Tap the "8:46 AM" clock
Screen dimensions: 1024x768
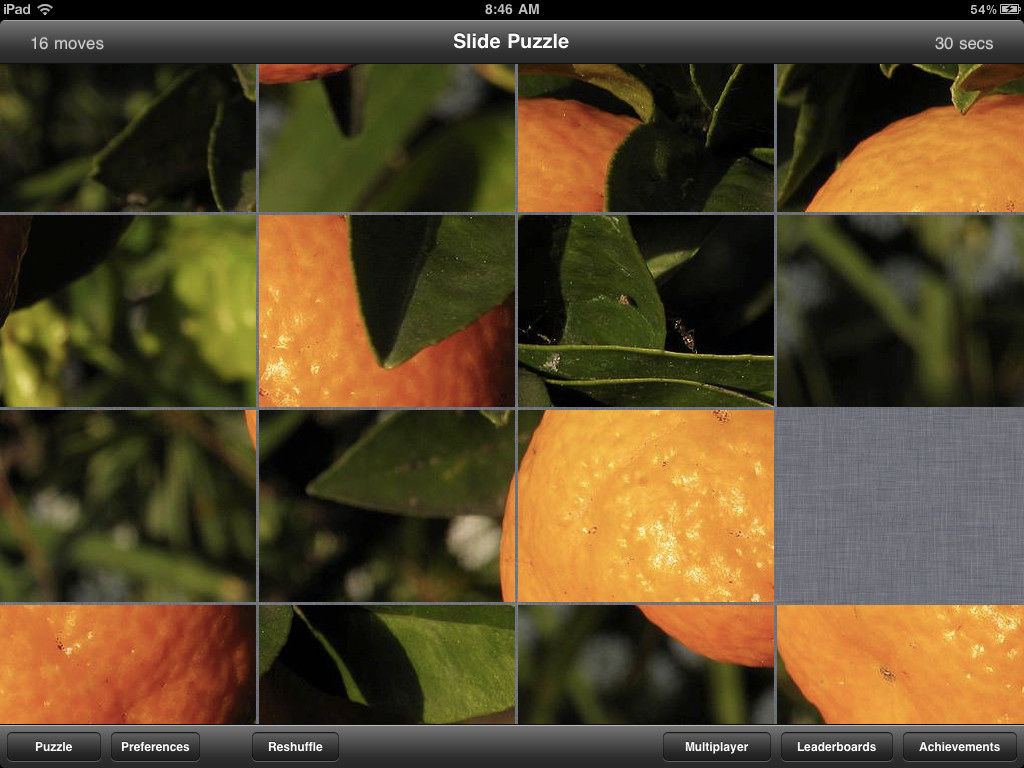coord(512,9)
